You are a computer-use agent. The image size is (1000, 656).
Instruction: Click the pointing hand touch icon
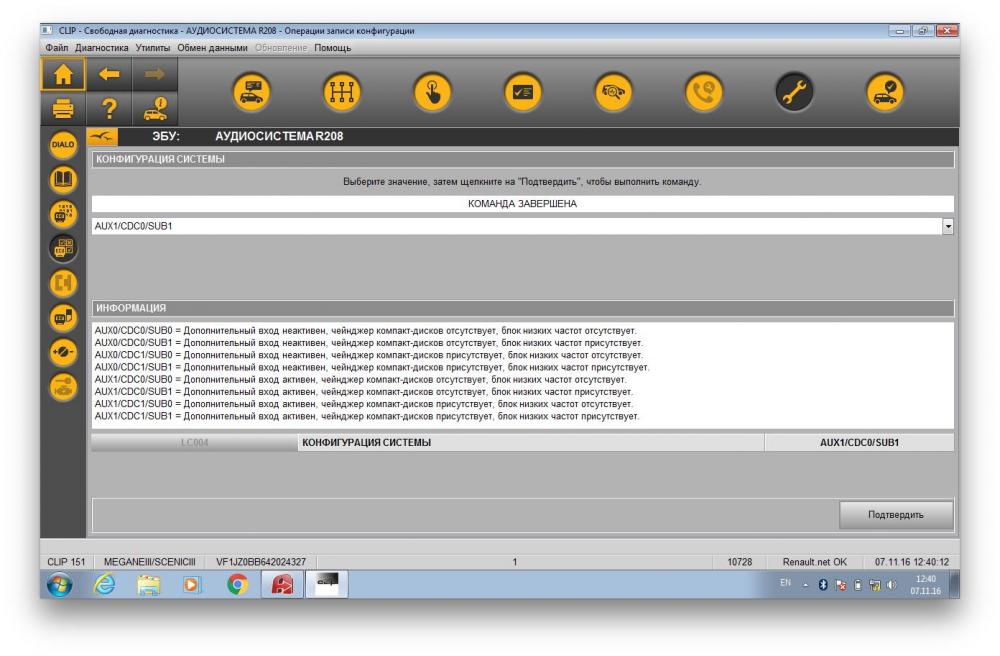432,92
